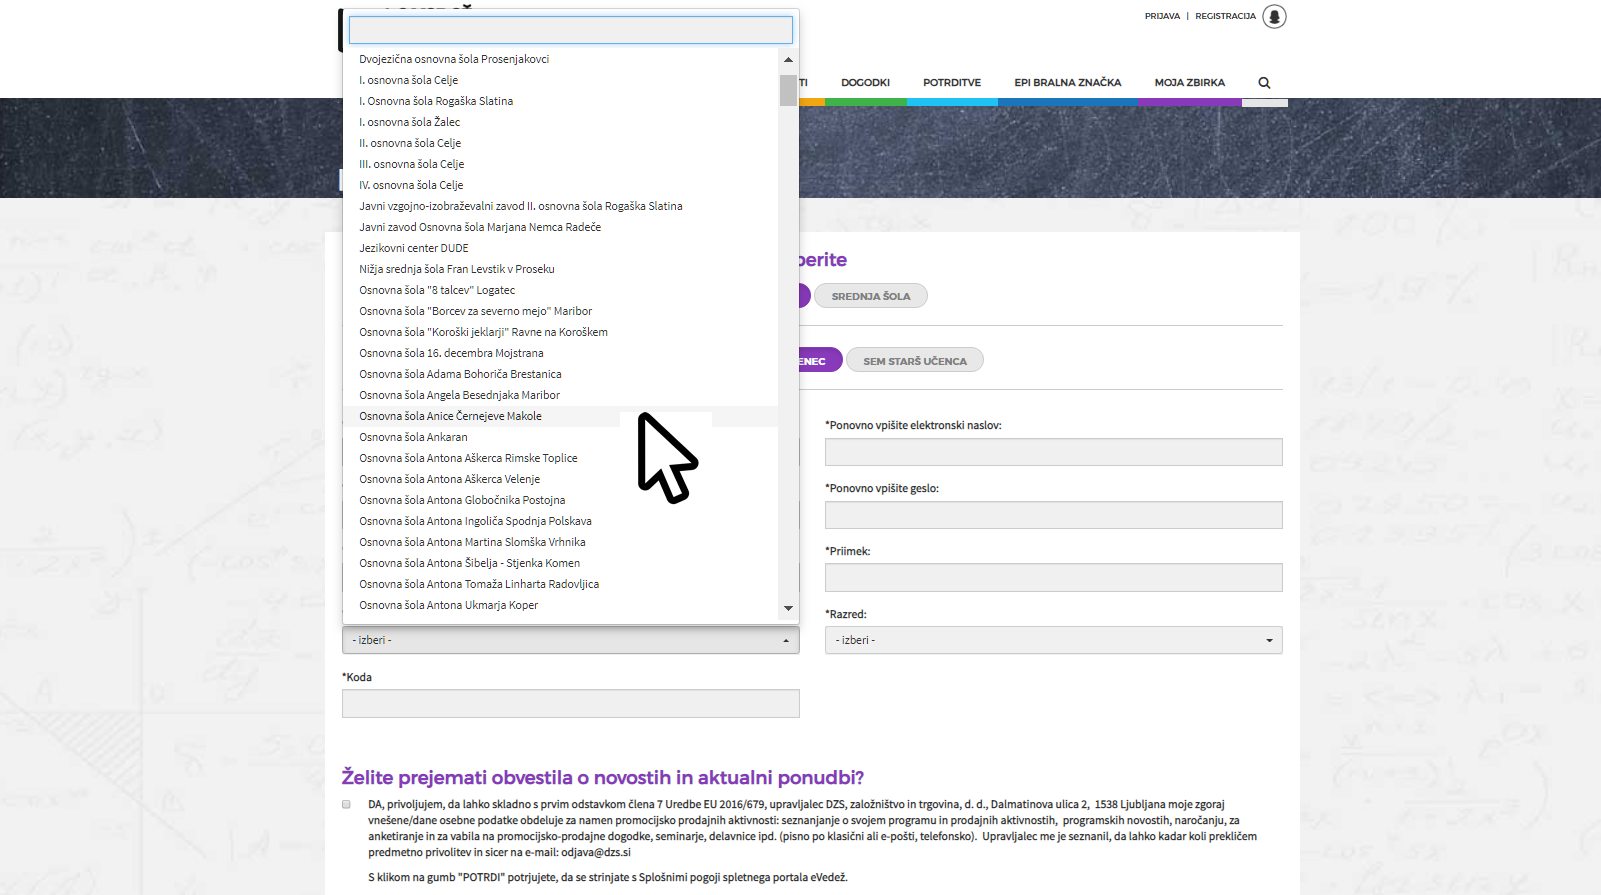The width and height of the screenshot is (1601, 895).
Task: Select III. osnovna šola Celje
Action: [x=560, y=164]
